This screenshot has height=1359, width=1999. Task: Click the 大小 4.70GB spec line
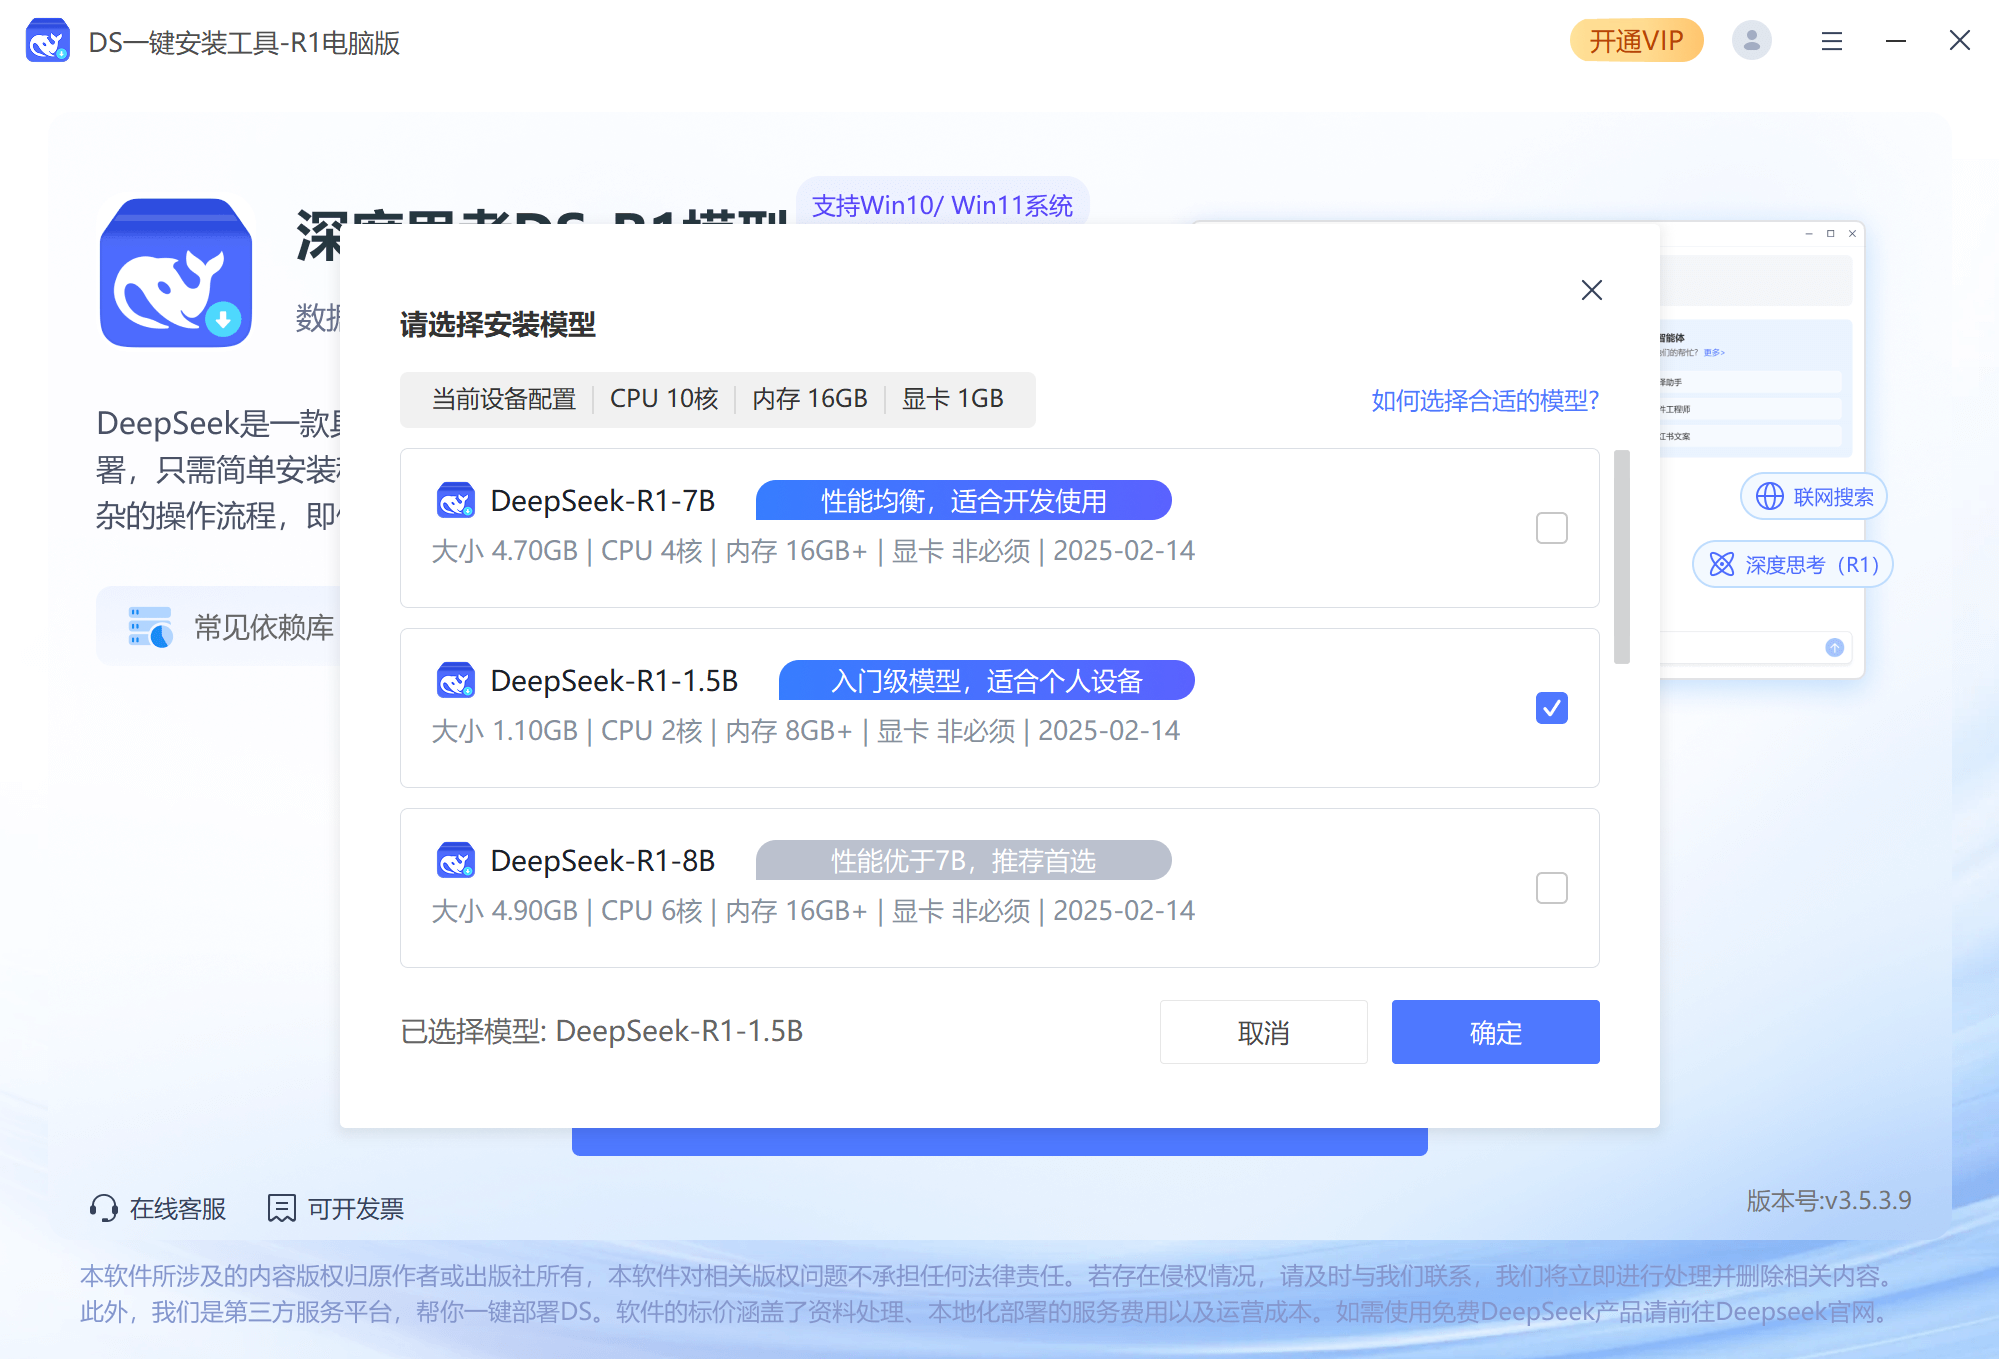813,551
